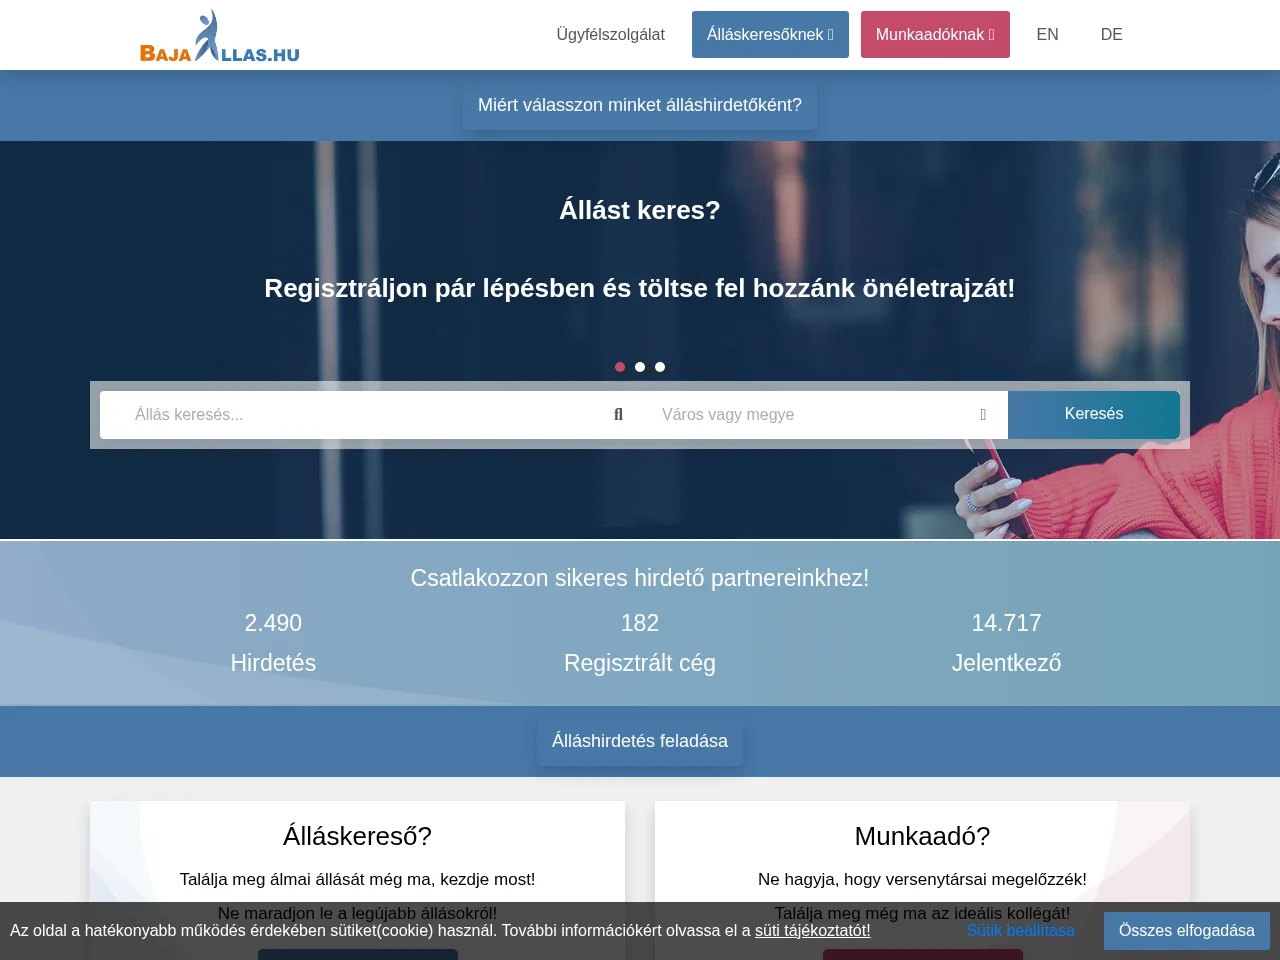This screenshot has height=960, width=1280.
Task: Open the süti tájékoztatót link
Action: pos(812,930)
